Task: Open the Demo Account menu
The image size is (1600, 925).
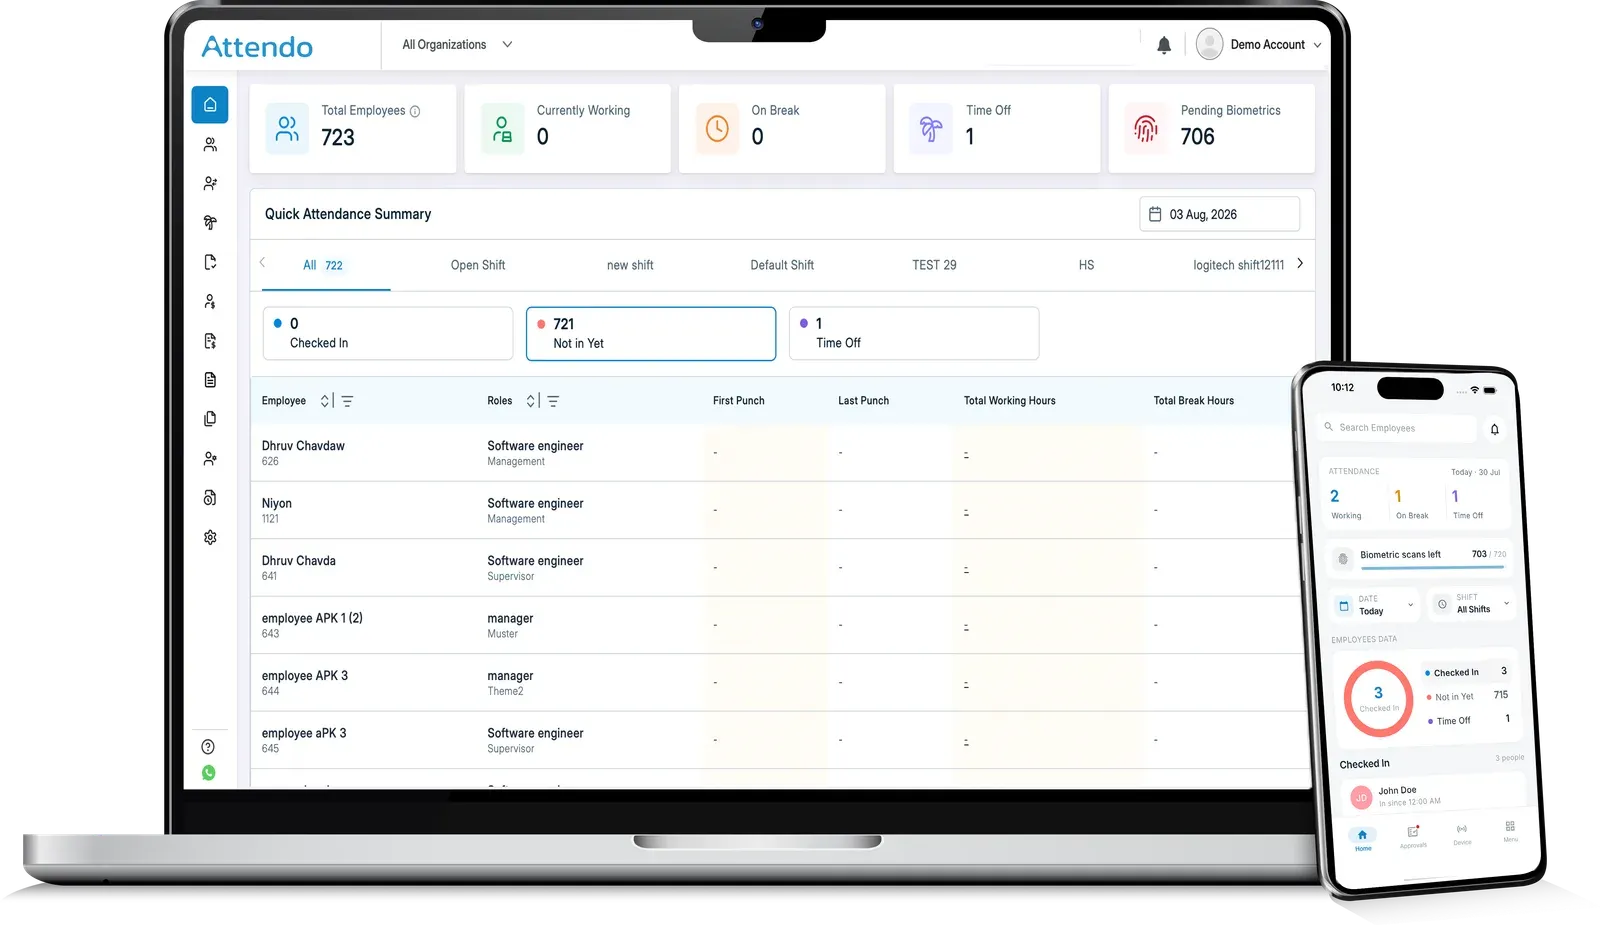Action: coord(1259,45)
